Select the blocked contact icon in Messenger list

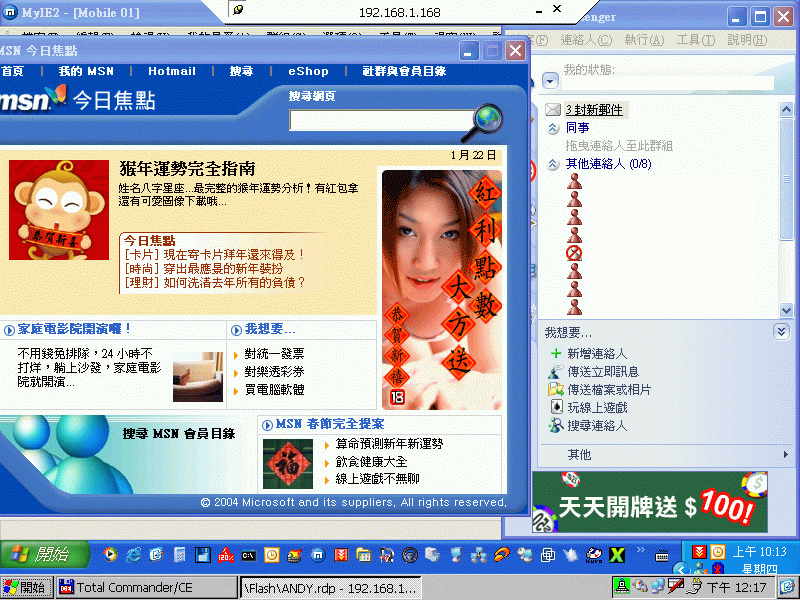pyautogui.click(x=574, y=253)
